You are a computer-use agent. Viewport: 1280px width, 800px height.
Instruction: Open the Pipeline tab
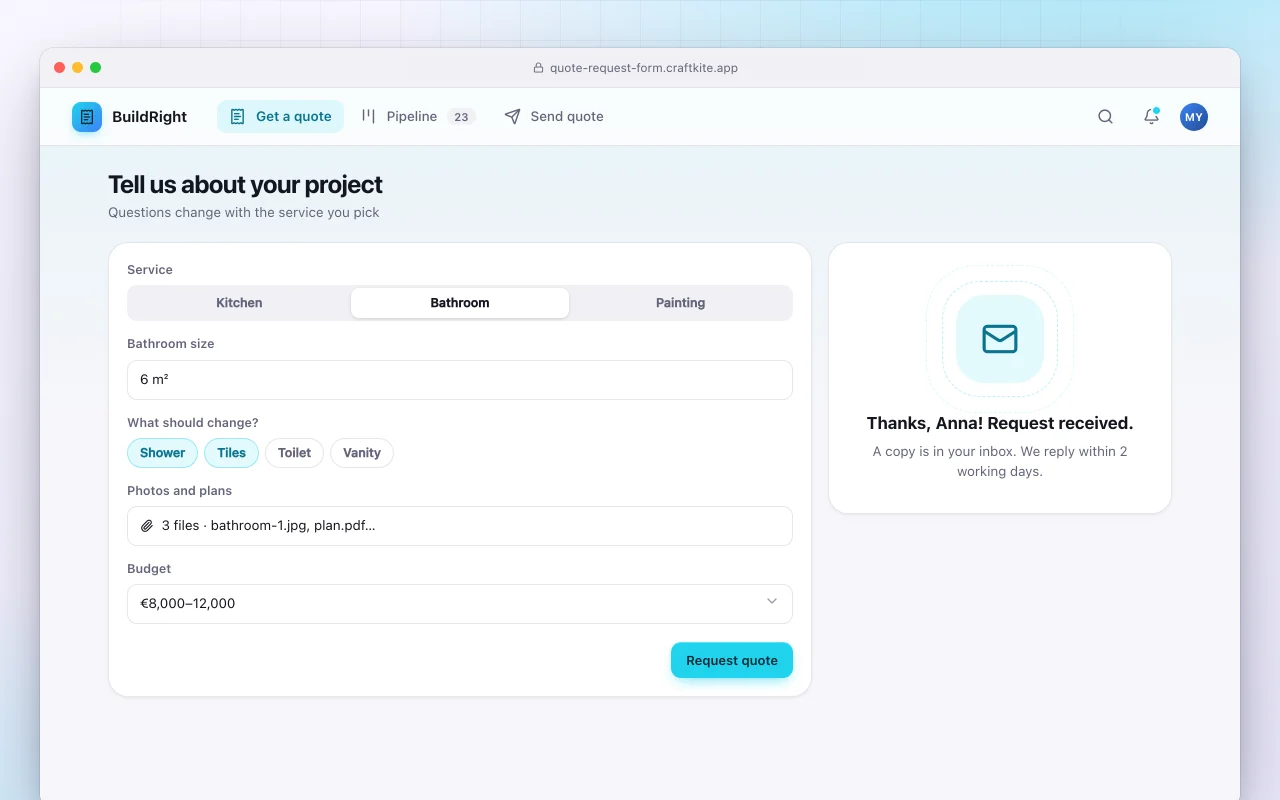417,117
